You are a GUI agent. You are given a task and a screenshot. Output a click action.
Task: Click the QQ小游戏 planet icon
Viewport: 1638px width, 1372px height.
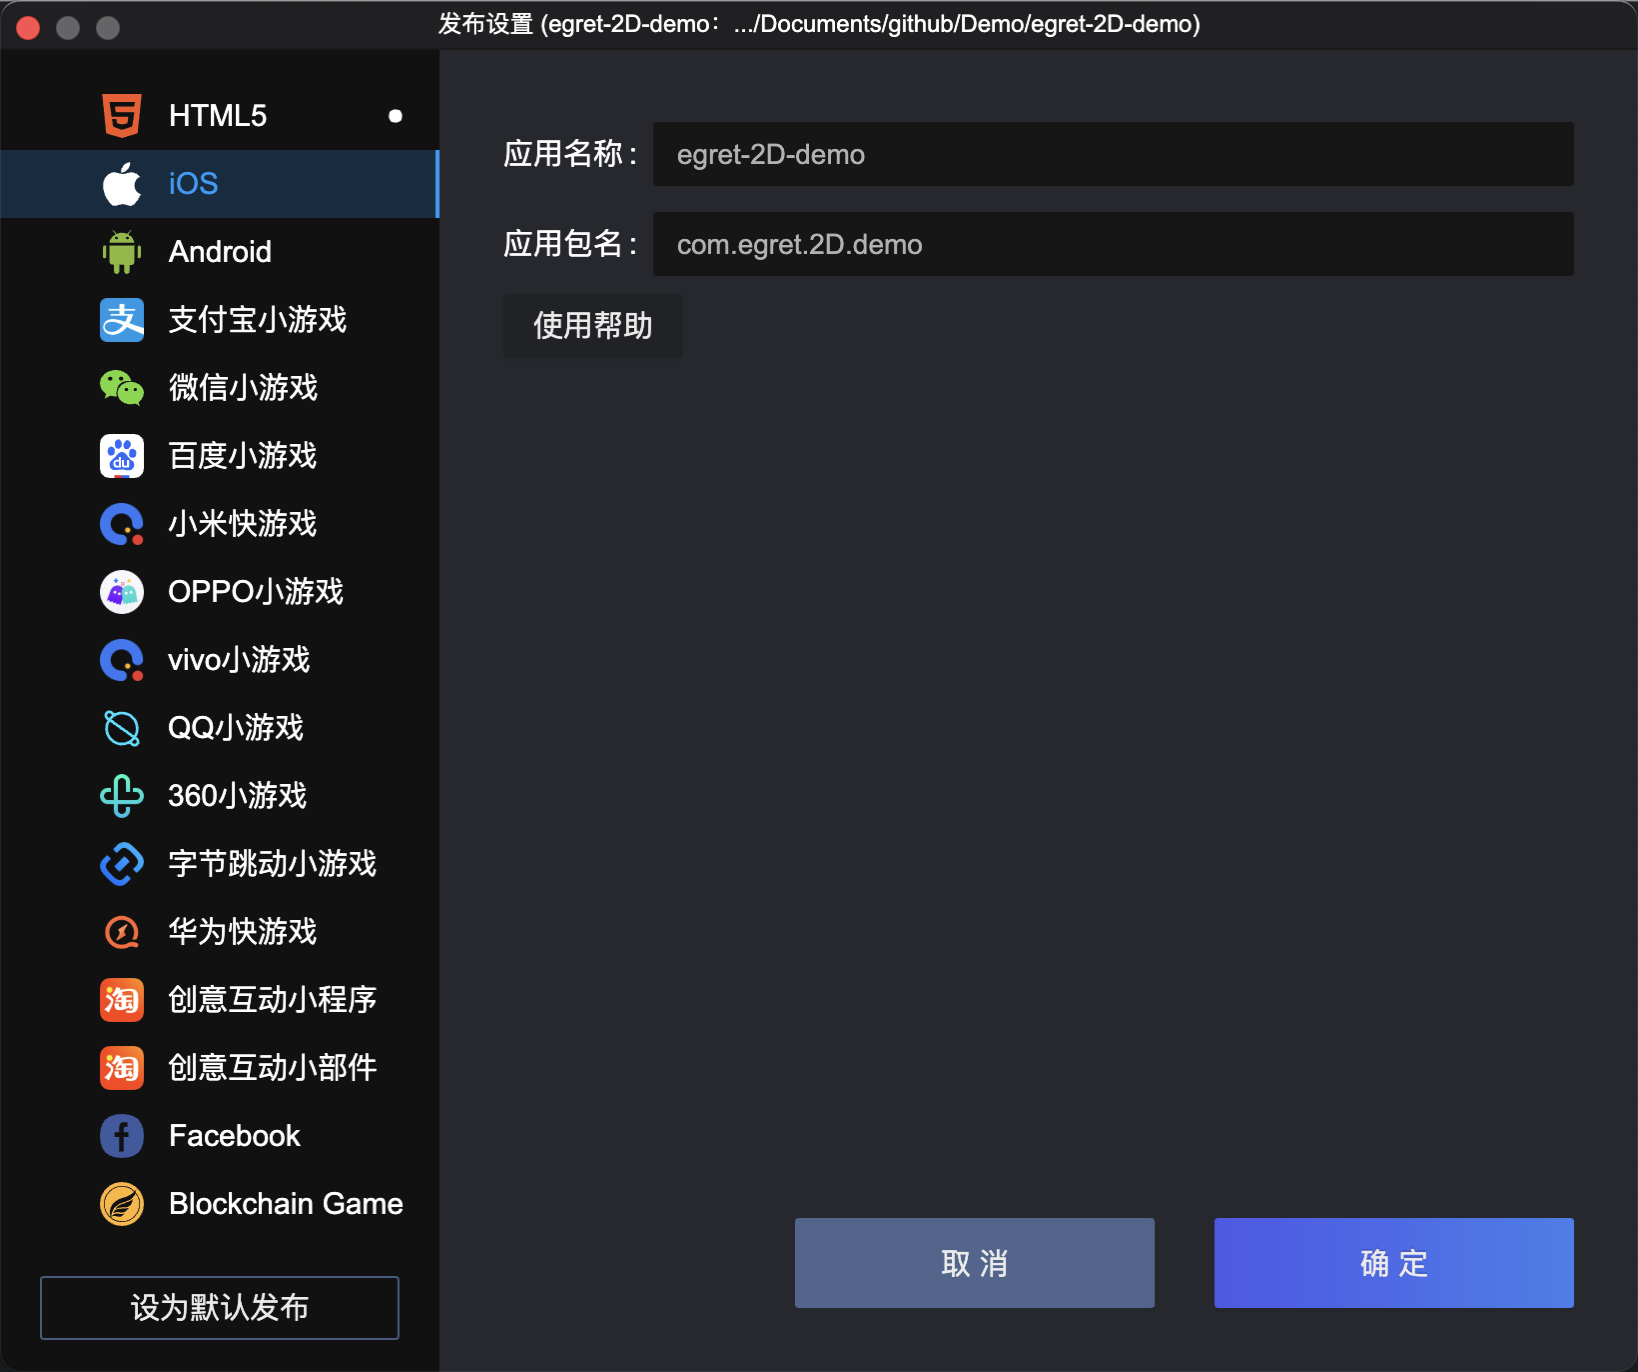[122, 728]
